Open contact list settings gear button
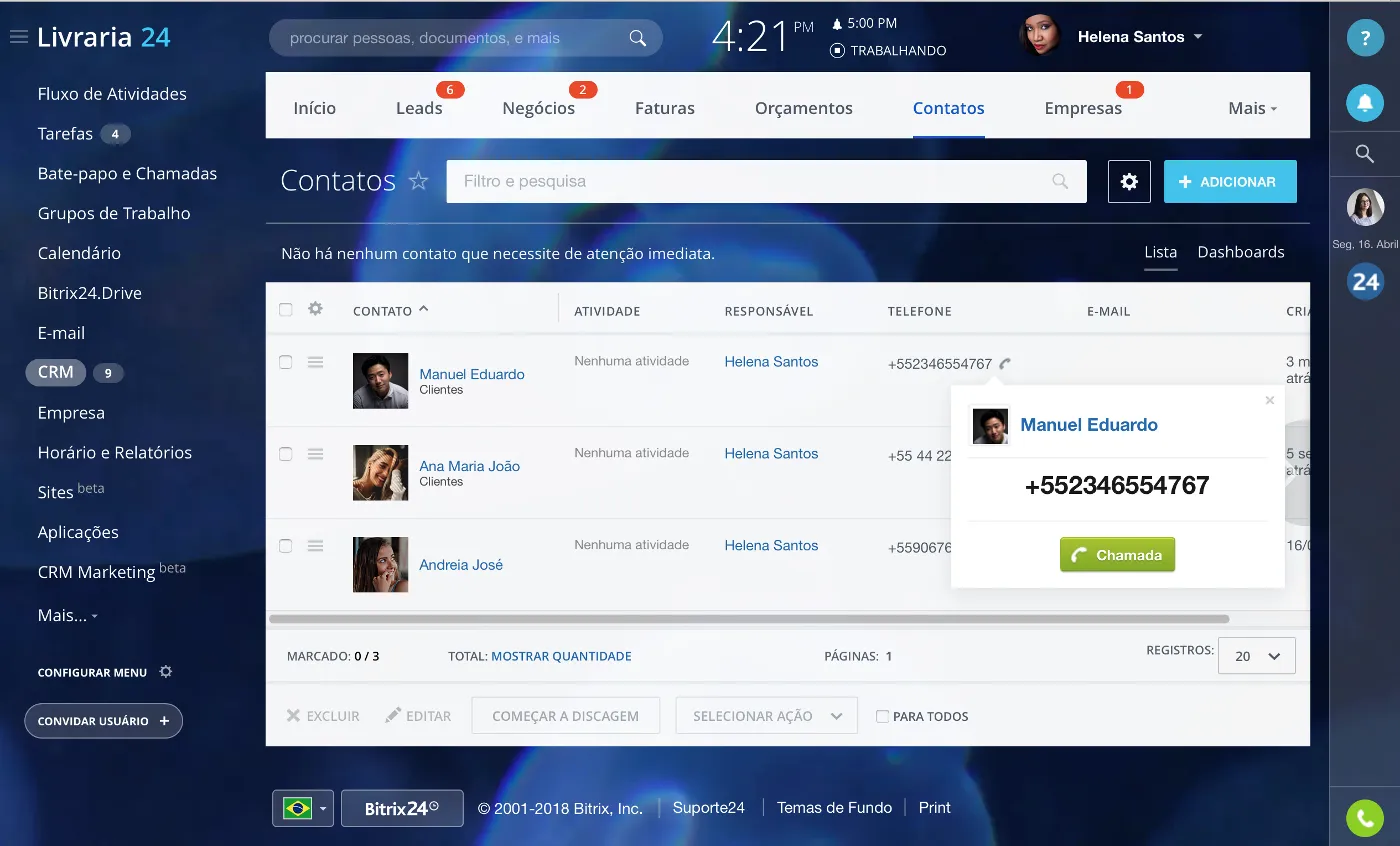Viewport: 1400px width, 846px height. 1129,181
